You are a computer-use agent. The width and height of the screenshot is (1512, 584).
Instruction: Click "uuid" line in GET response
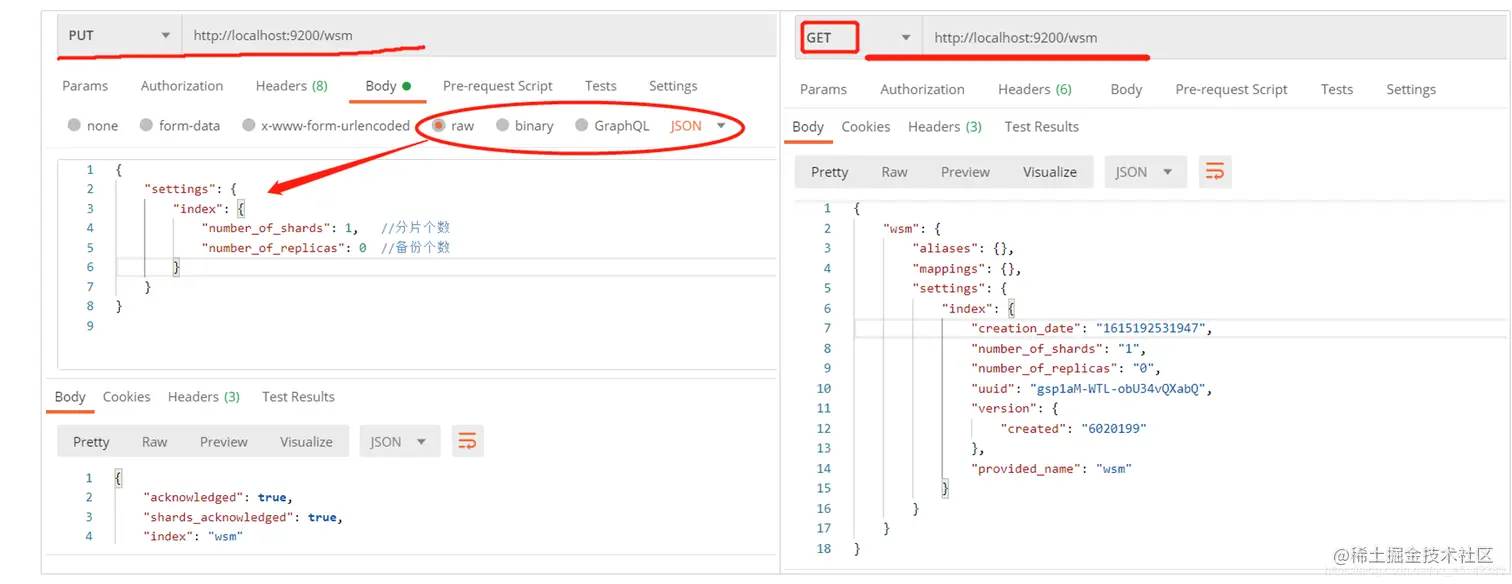click(x=1091, y=388)
